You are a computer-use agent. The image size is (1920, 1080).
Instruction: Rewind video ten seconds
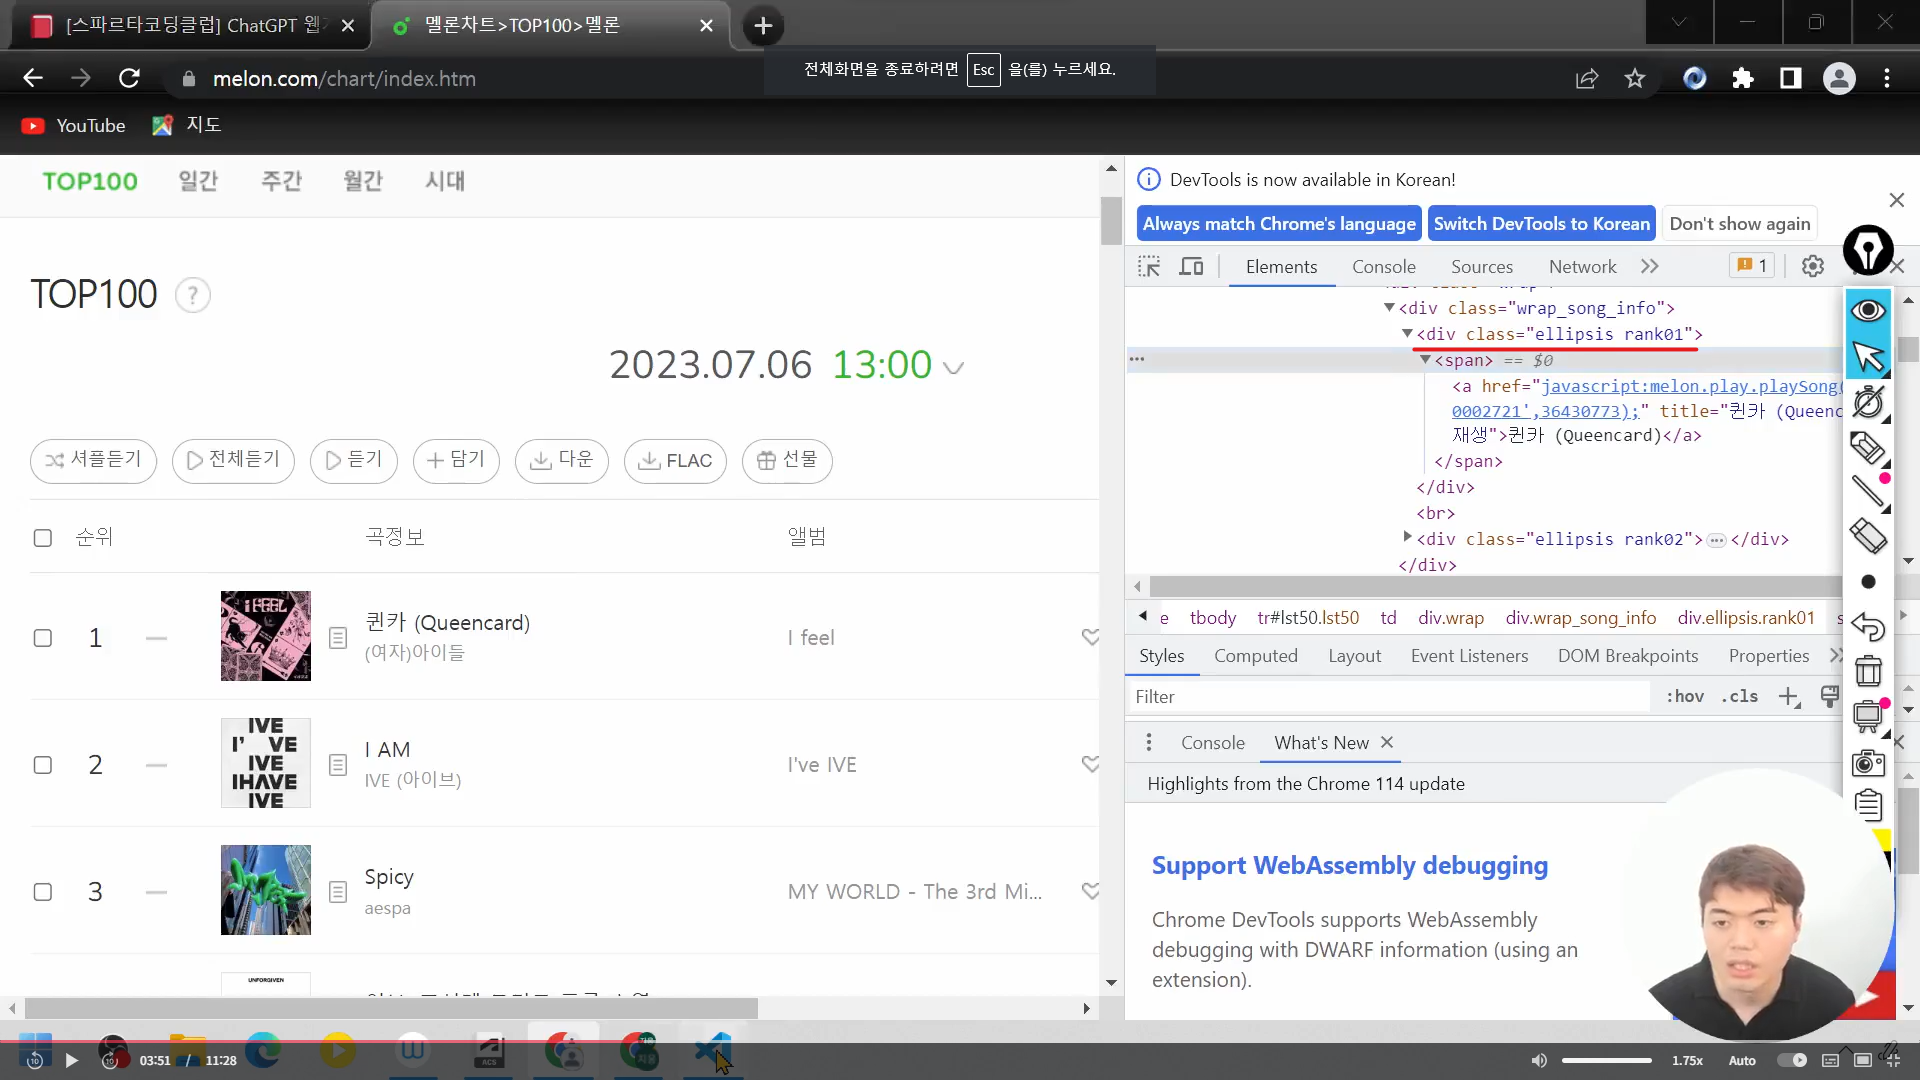pyautogui.click(x=34, y=1061)
